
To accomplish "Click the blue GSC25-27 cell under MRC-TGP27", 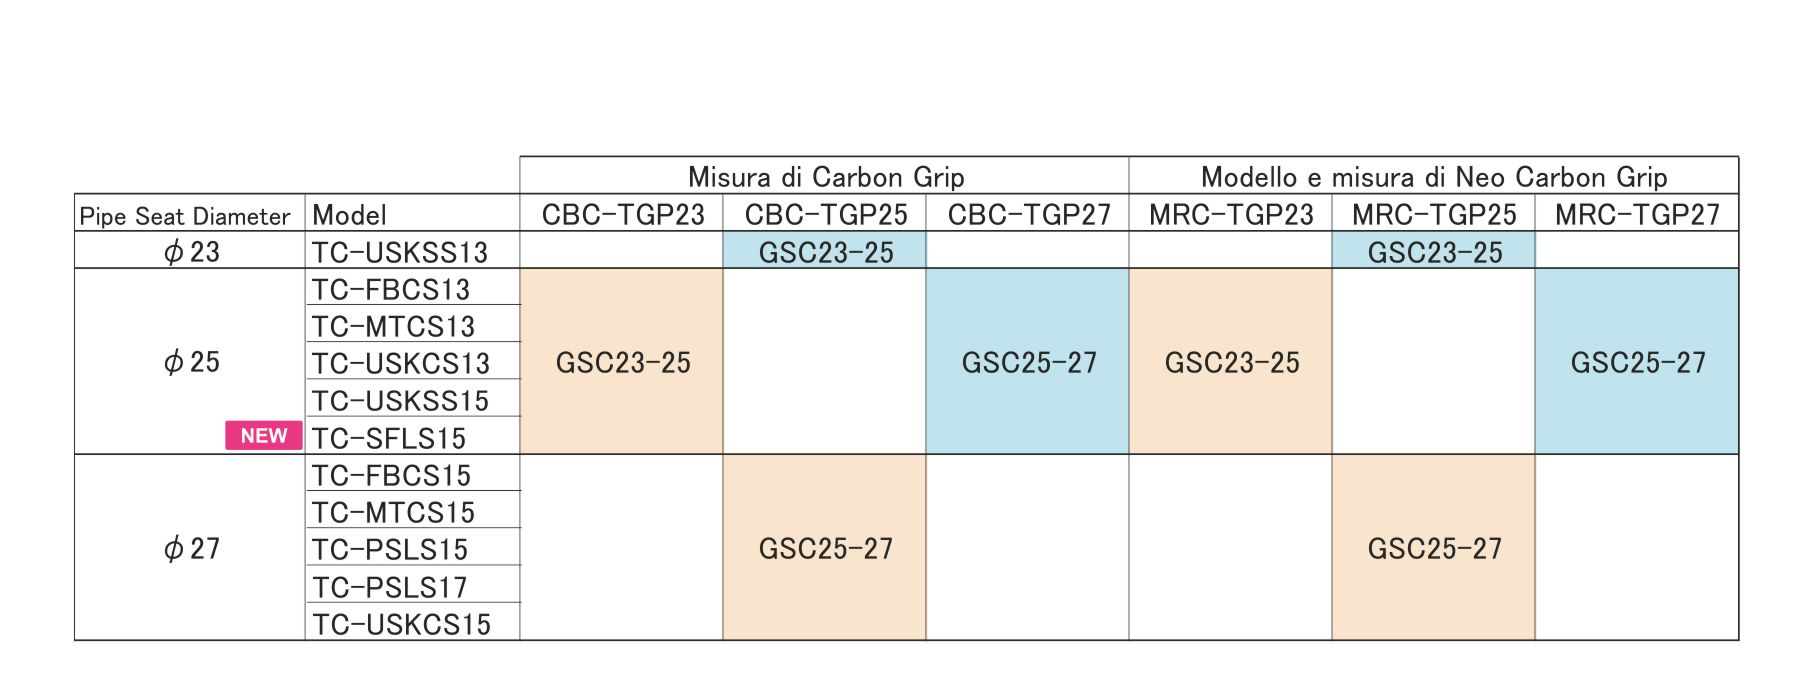I will tap(1637, 362).
